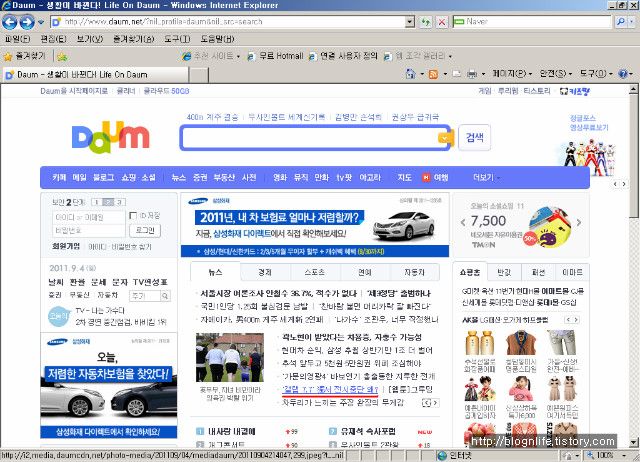Open the 클라우드 50GB link
Image resolution: width=640 pixels, height=462 pixels.
[x=166, y=91]
